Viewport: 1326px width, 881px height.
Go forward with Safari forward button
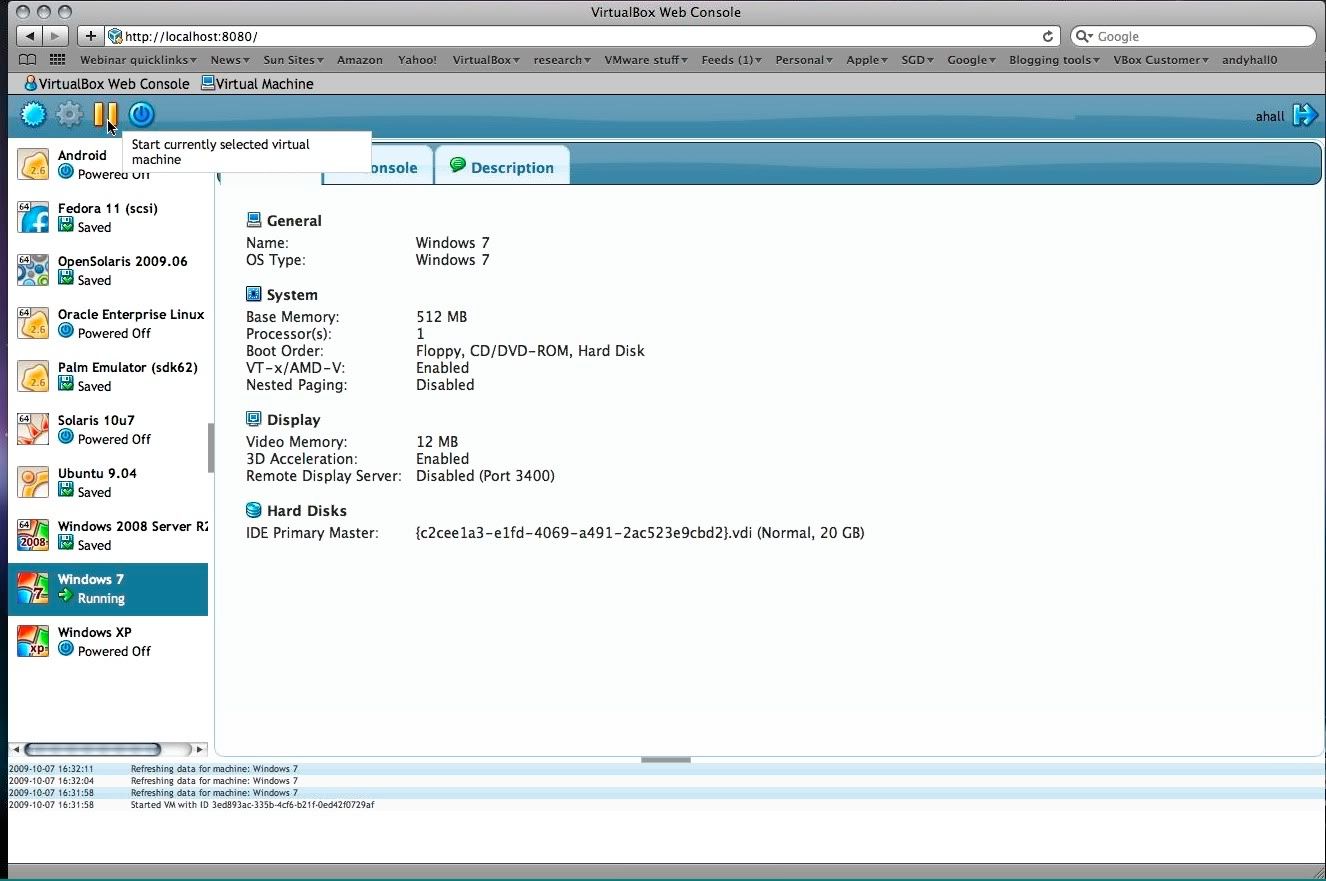pos(56,36)
